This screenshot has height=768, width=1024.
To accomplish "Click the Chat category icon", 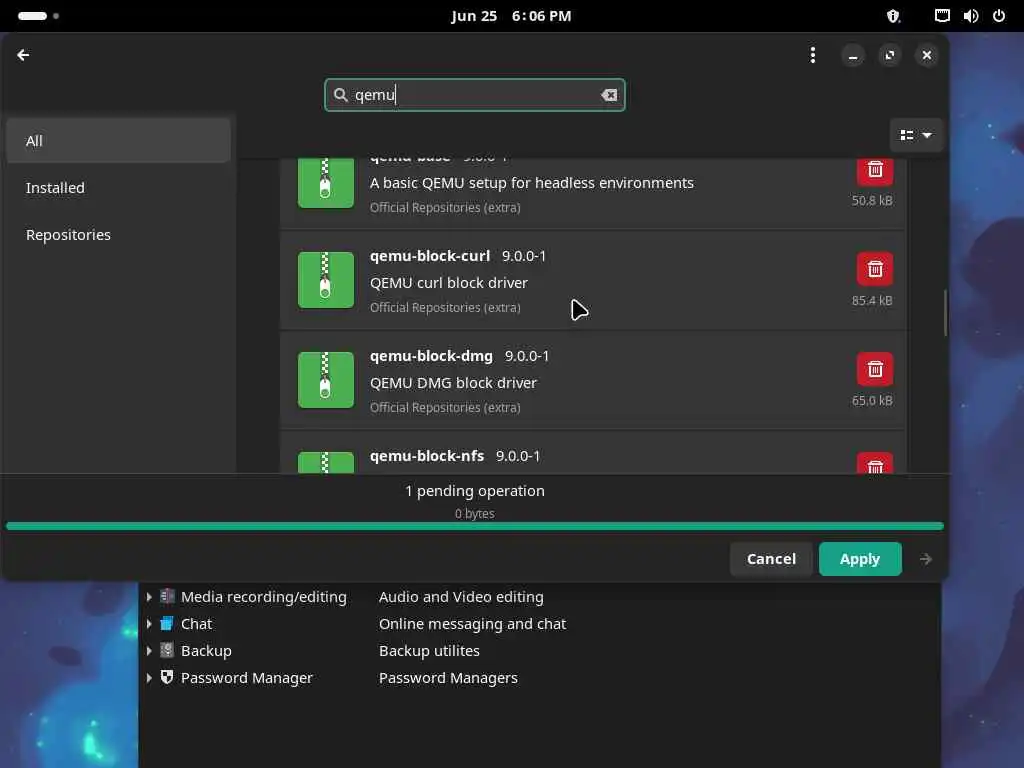I will coord(167,623).
